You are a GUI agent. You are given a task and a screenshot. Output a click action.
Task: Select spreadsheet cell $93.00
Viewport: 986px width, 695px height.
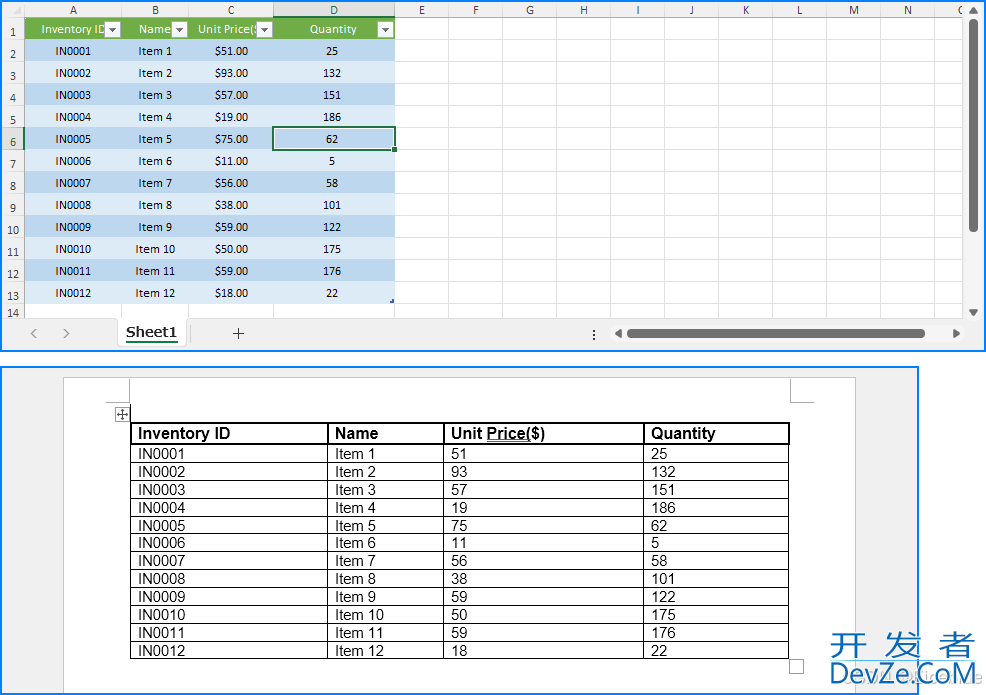click(231, 73)
